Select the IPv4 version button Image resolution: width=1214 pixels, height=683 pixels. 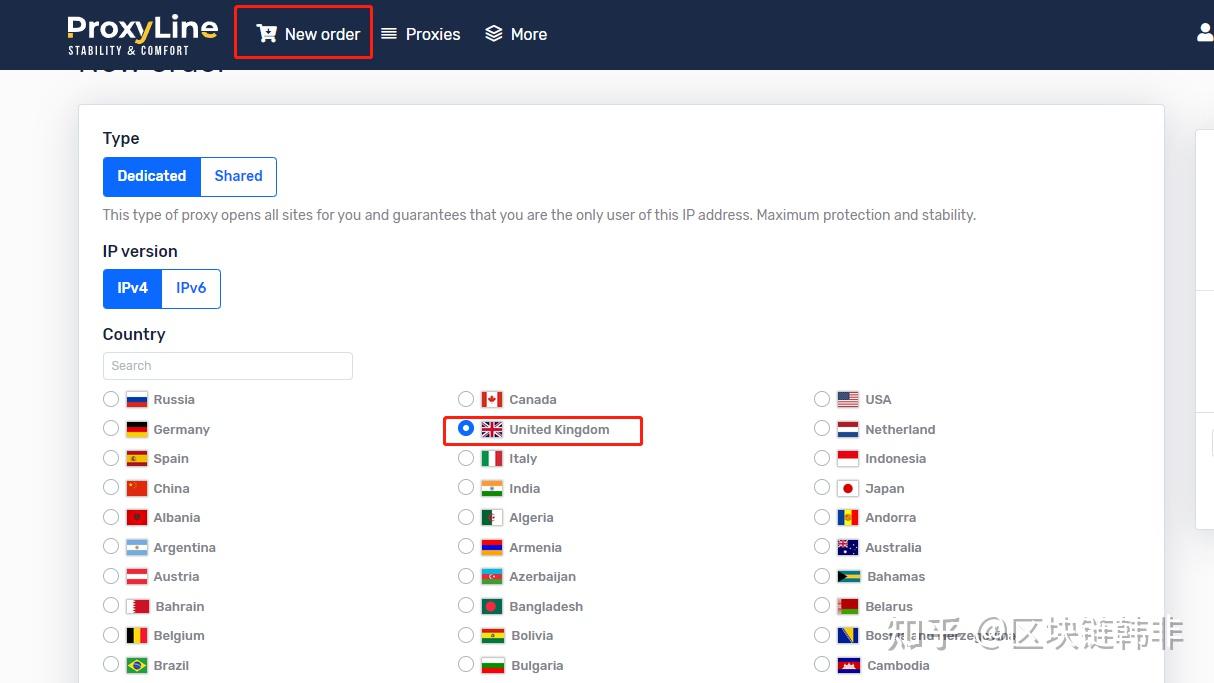(133, 288)
